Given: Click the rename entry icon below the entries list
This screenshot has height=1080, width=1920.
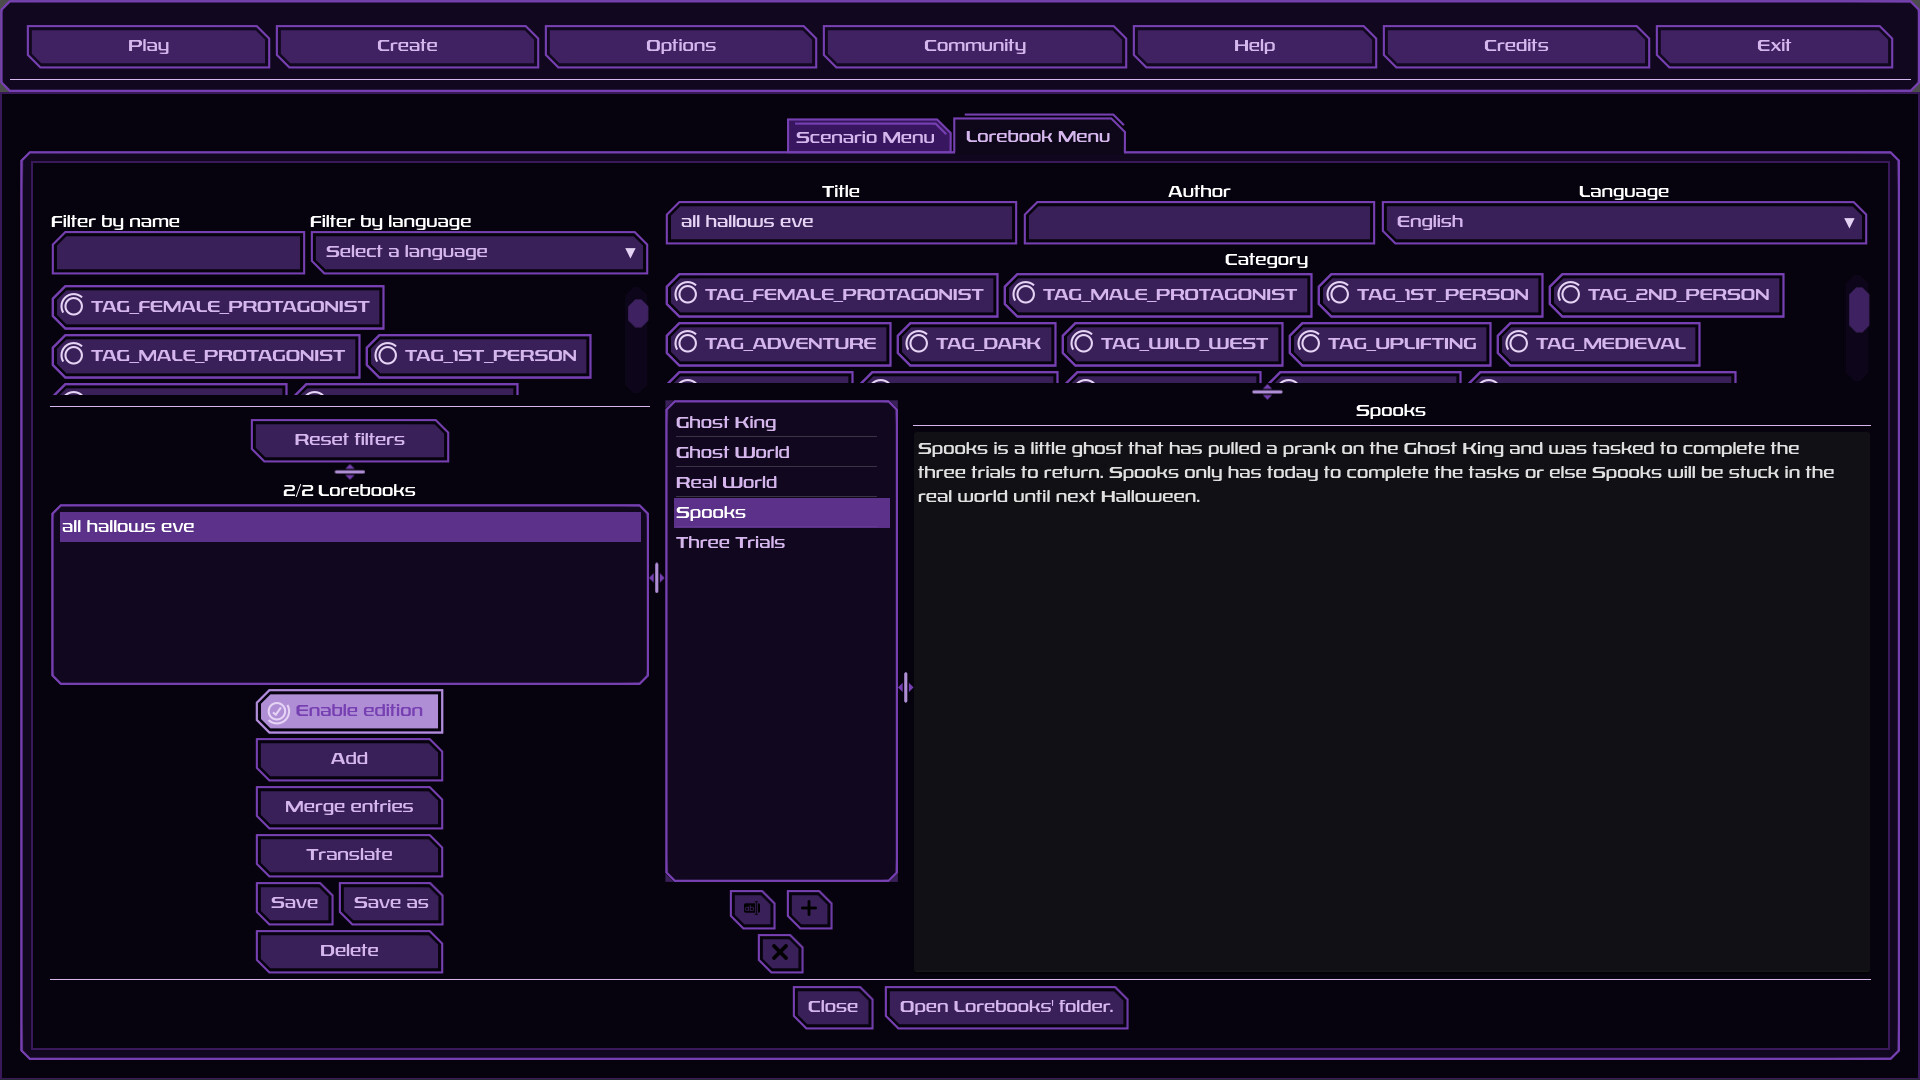Looking at the screenshot, I should (752, 910).
